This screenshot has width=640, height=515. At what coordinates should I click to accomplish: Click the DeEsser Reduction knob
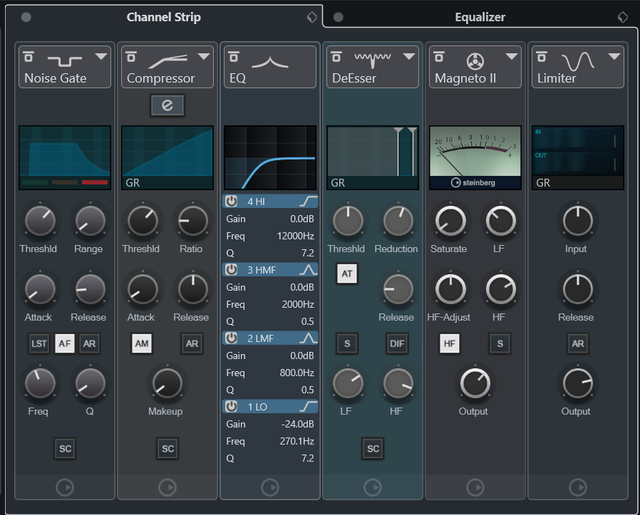click(398, 221)
